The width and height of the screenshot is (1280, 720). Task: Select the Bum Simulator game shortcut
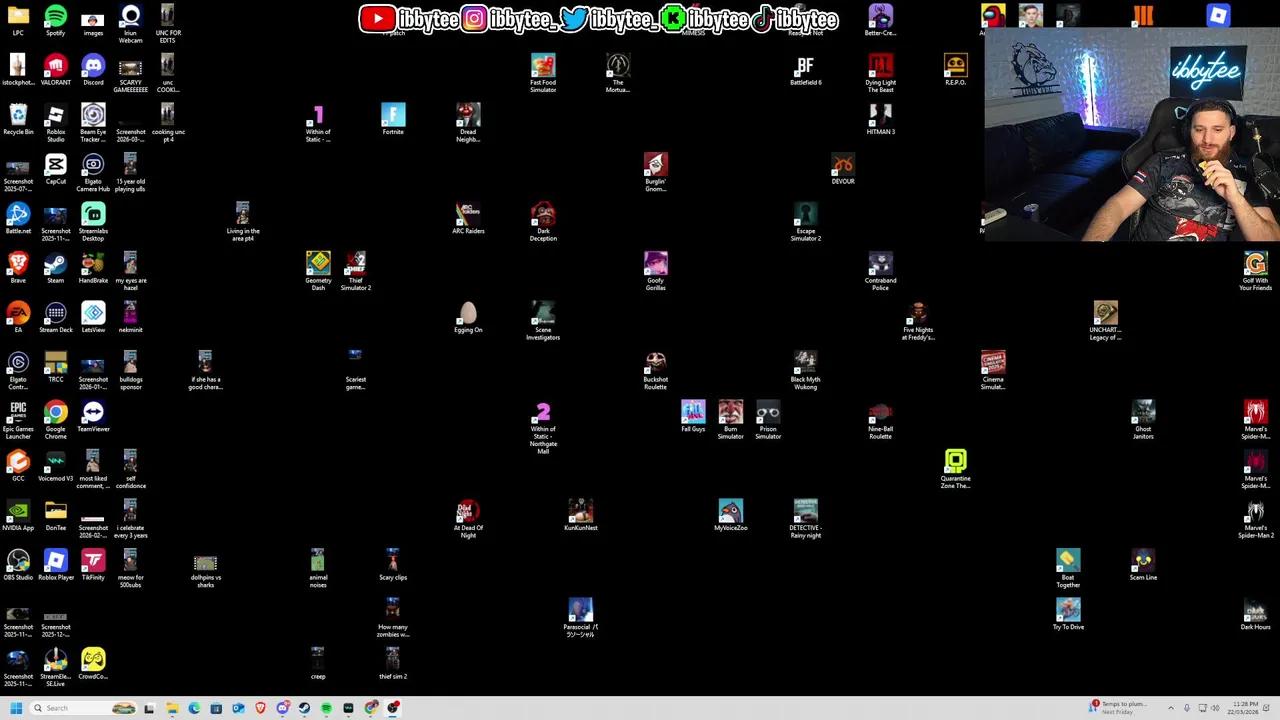(730, 421)
